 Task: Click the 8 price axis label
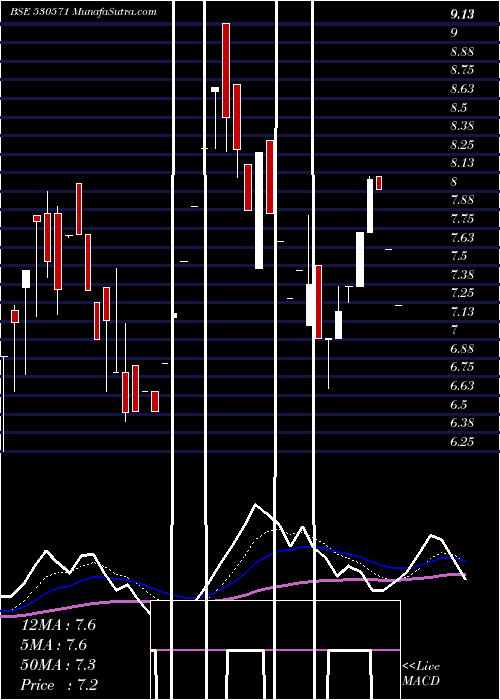[x=454, y=182]
